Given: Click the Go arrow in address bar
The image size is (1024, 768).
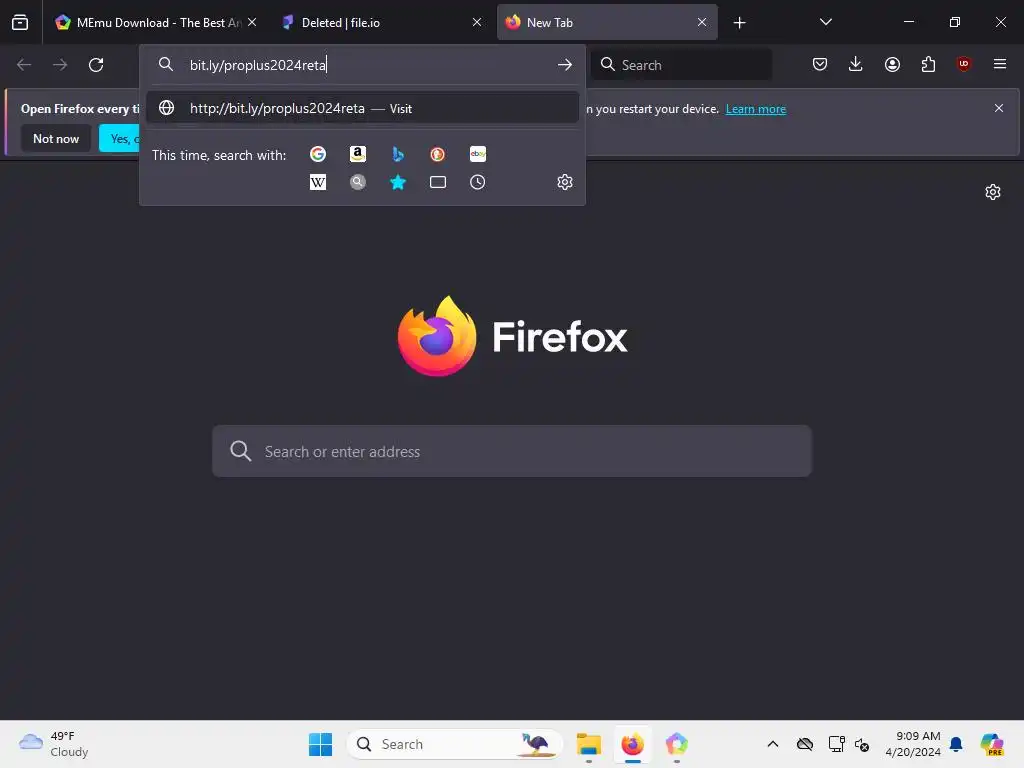Looking at the screenshot, I should (565, 65).
